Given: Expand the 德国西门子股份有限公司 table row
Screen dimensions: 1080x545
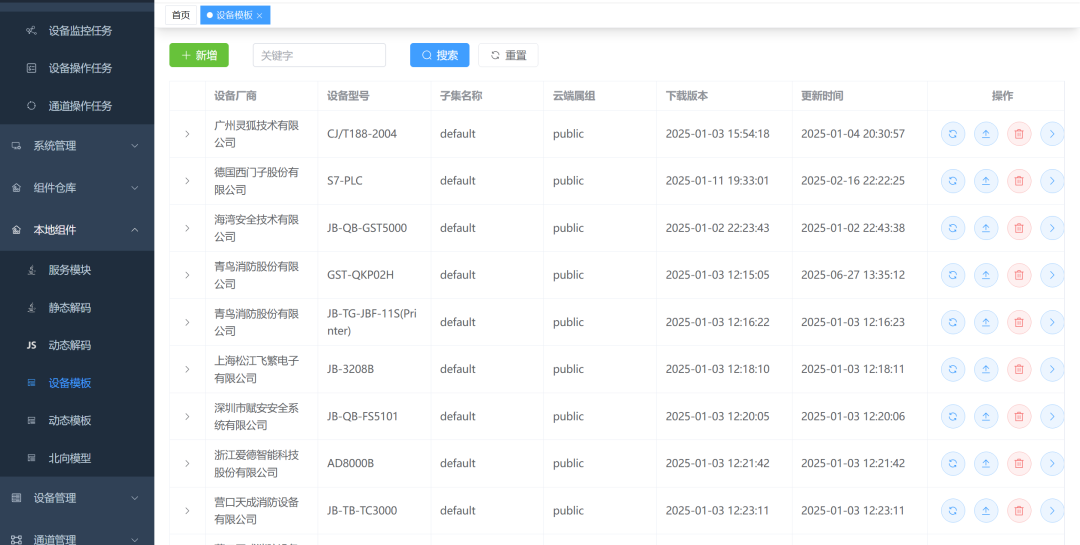Looking at the screenshot, I should click(187, 181).
